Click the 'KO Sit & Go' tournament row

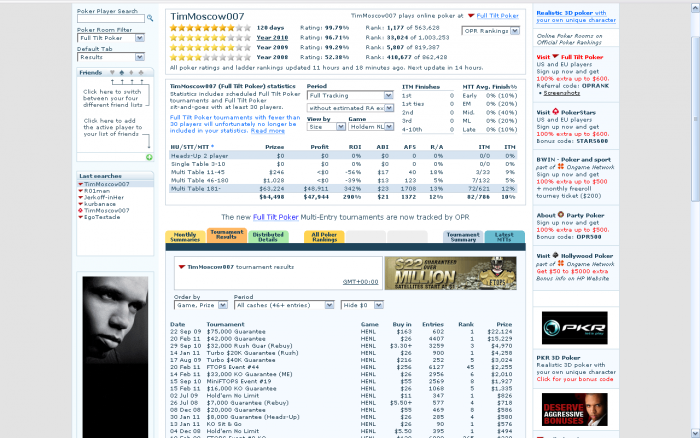point(341,424)
